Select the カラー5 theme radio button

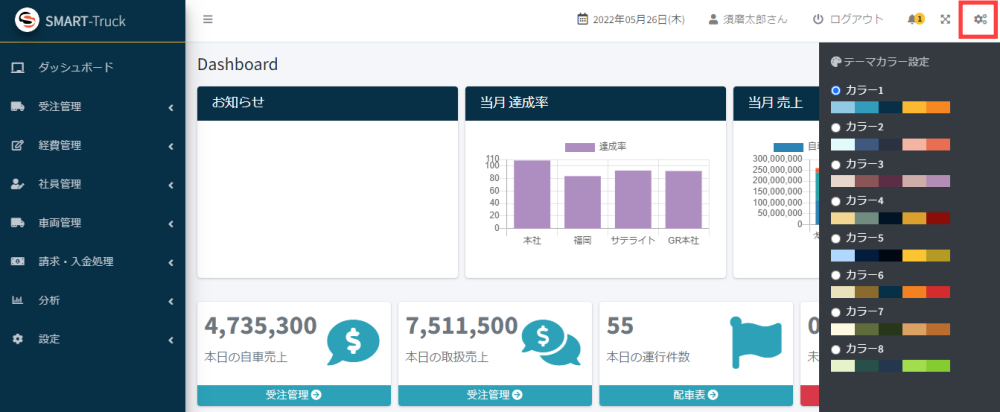836,238
